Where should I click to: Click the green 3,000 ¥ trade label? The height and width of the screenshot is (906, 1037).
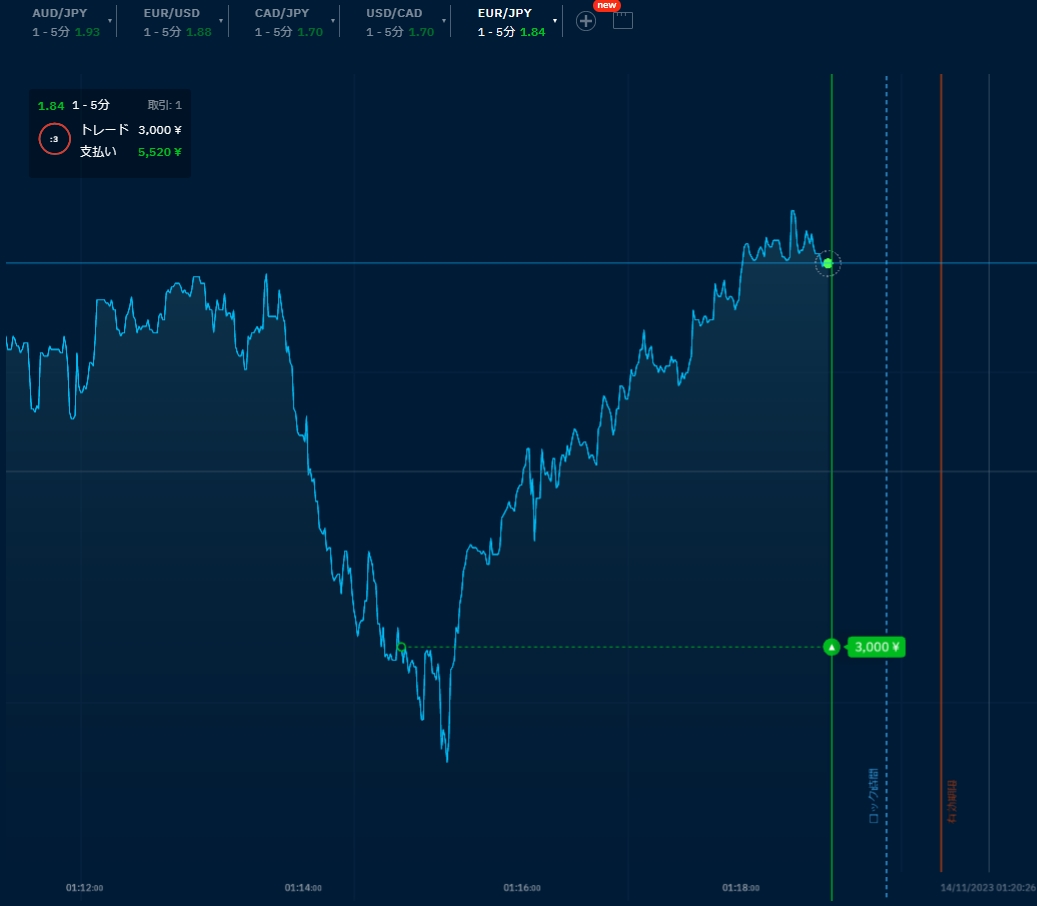point(876,647)
